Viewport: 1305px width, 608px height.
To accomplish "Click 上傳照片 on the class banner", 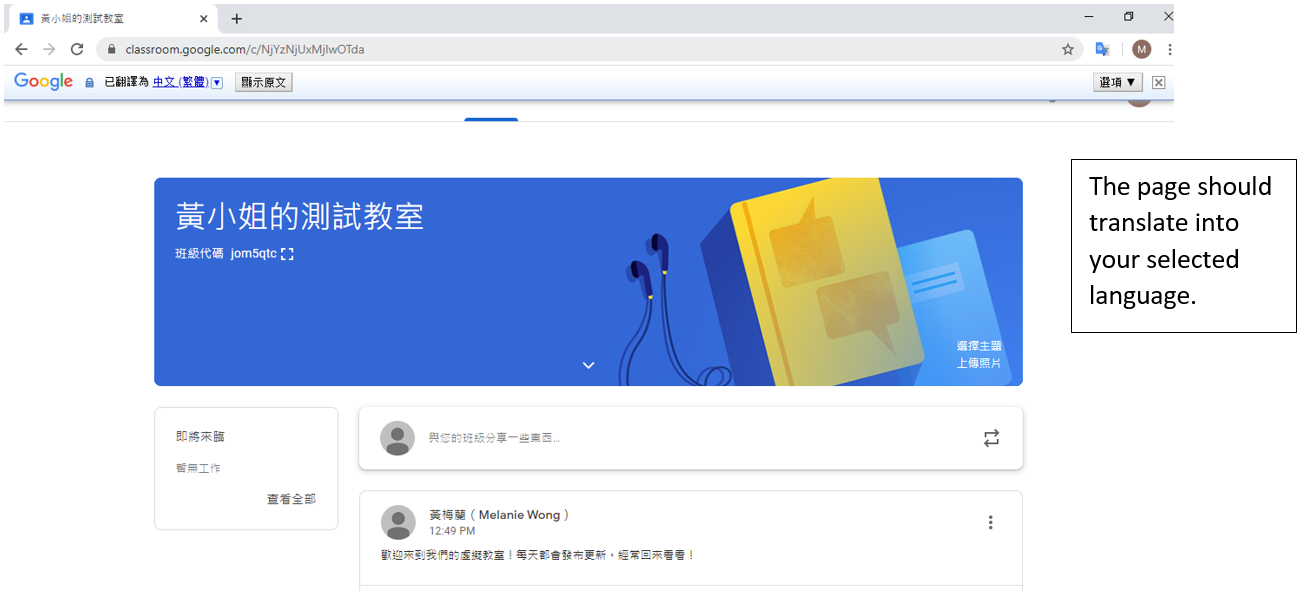I will pos(978,363).
